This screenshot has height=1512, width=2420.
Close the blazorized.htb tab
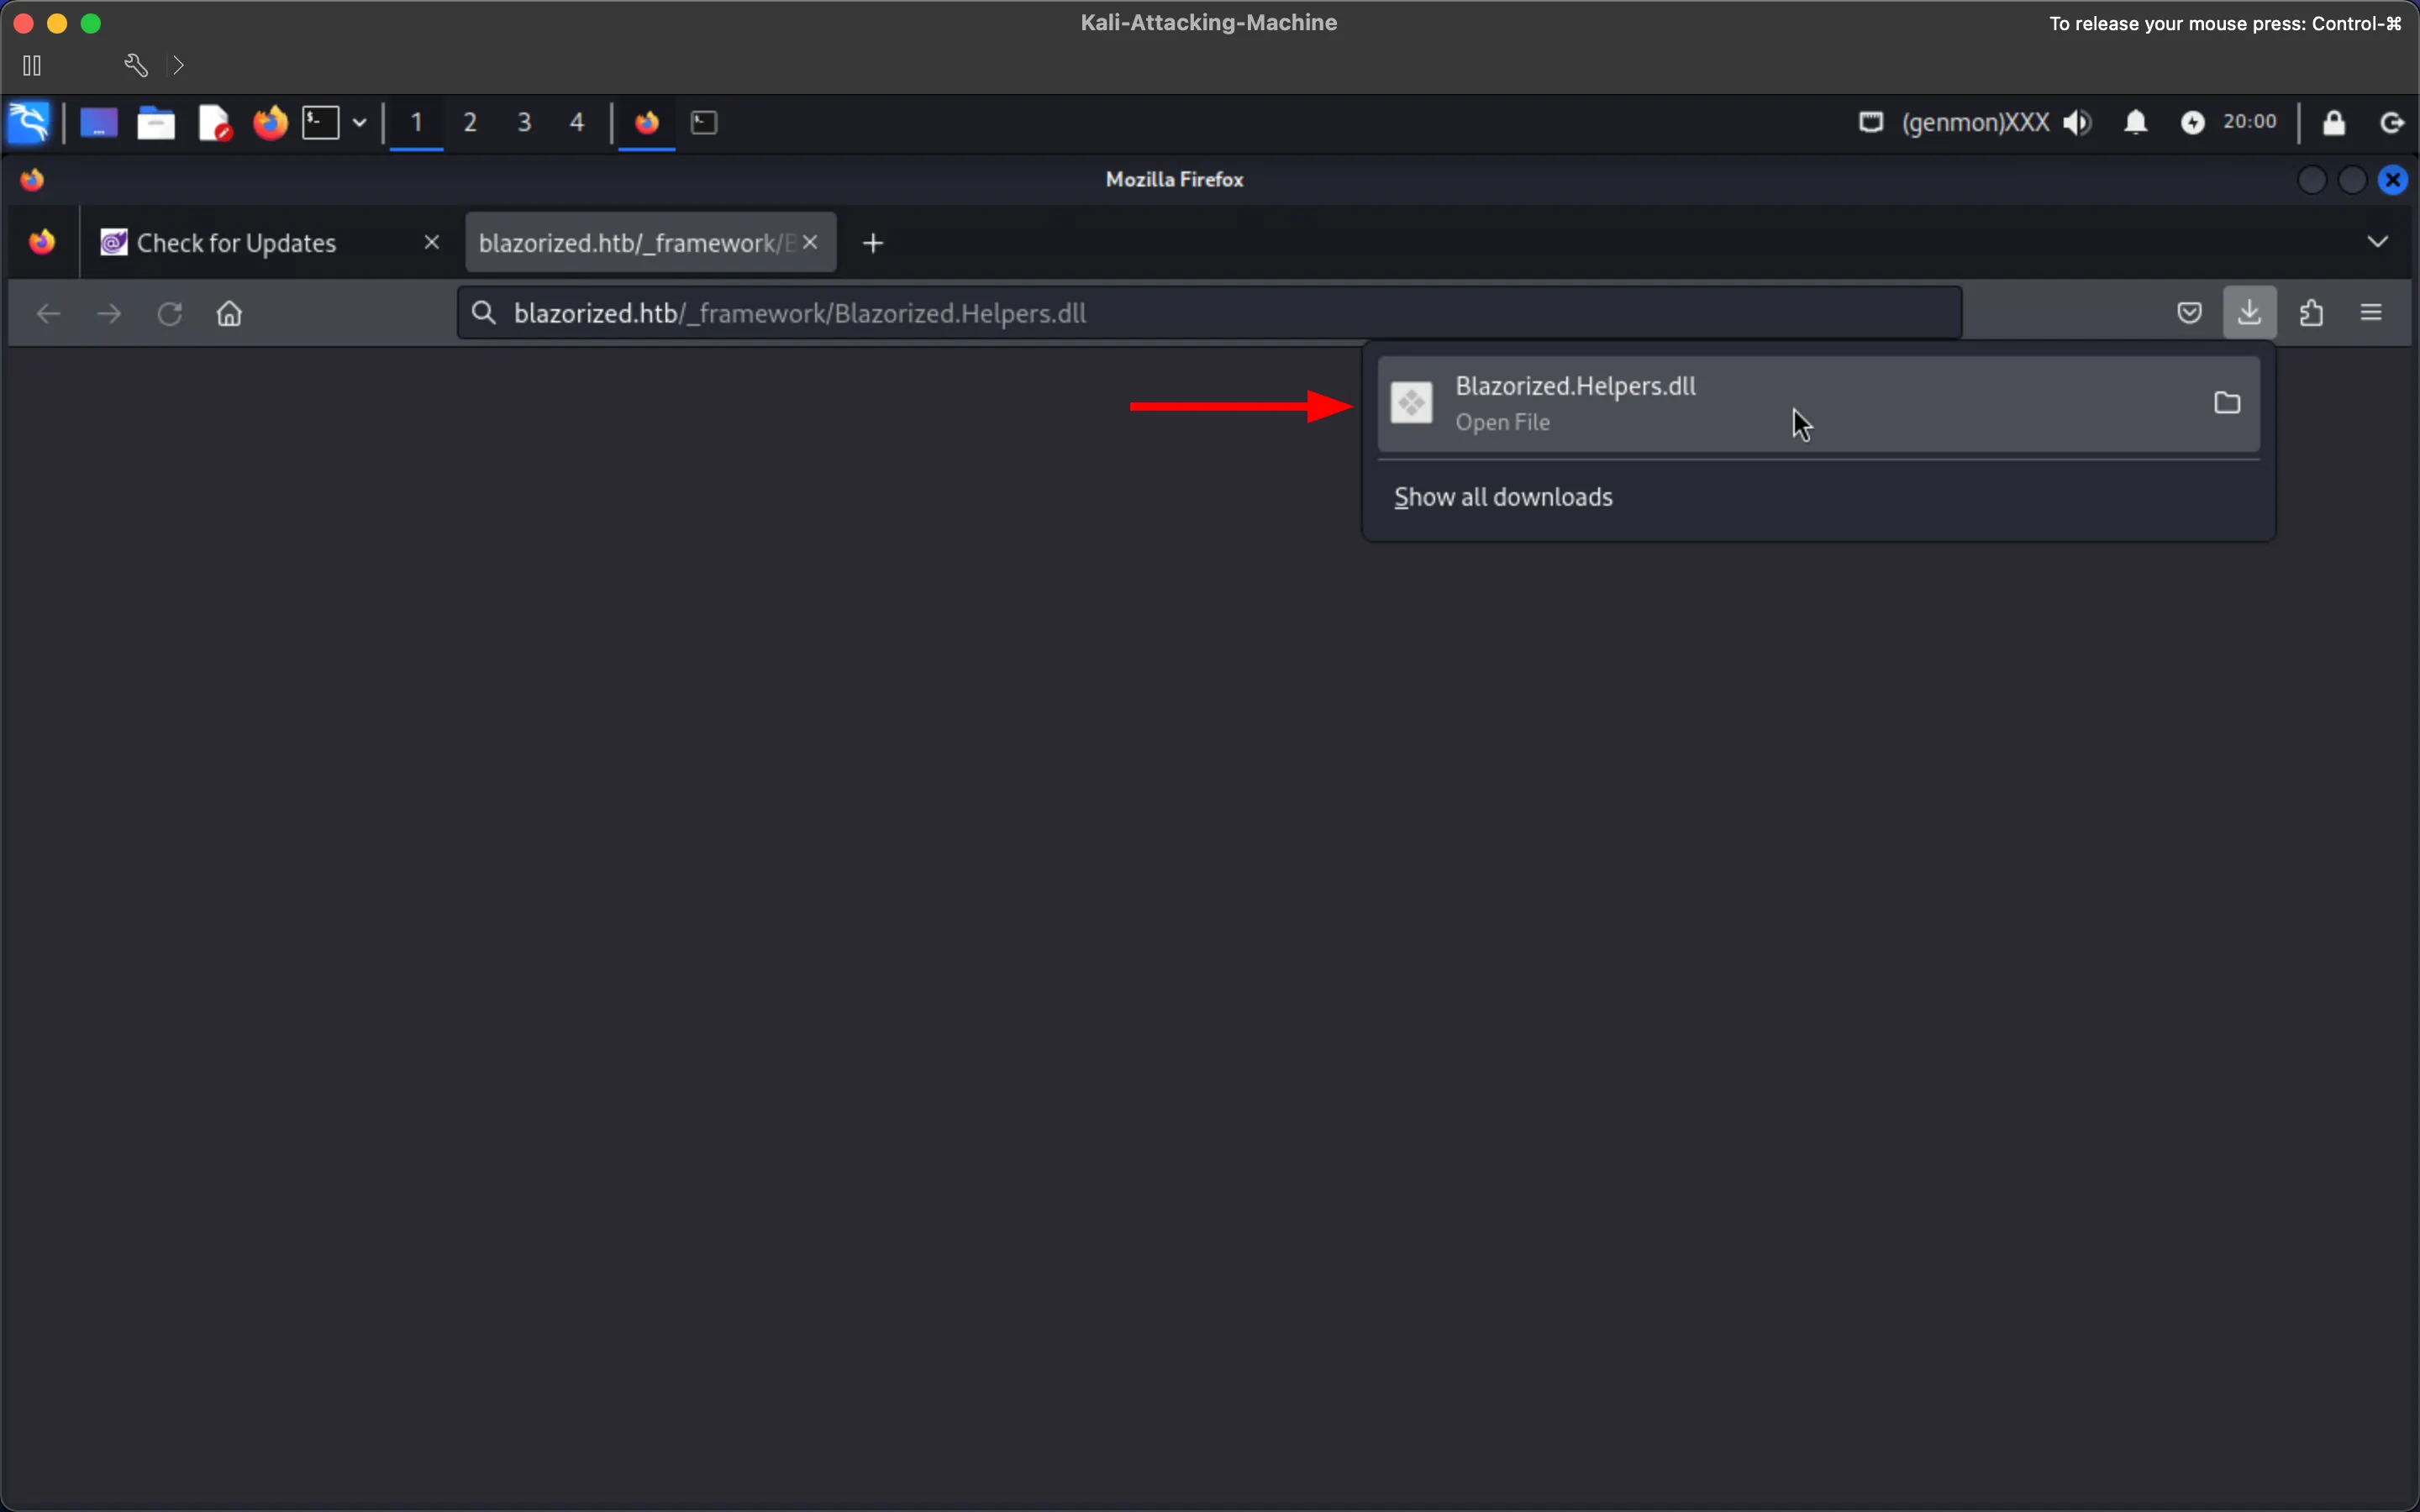(810, 242)
